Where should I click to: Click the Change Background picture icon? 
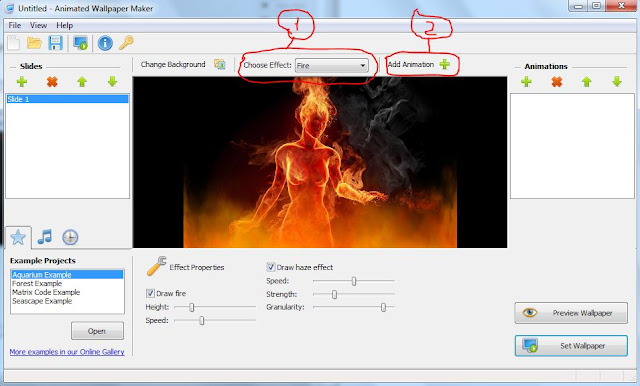220,64
